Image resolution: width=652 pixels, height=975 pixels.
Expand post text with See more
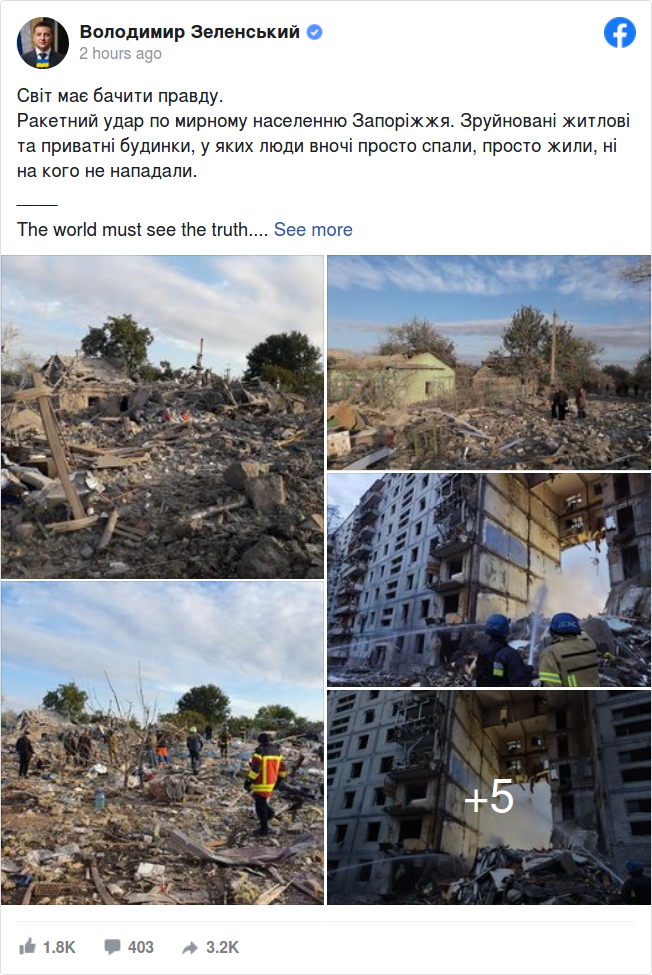[x=313, y=229]
